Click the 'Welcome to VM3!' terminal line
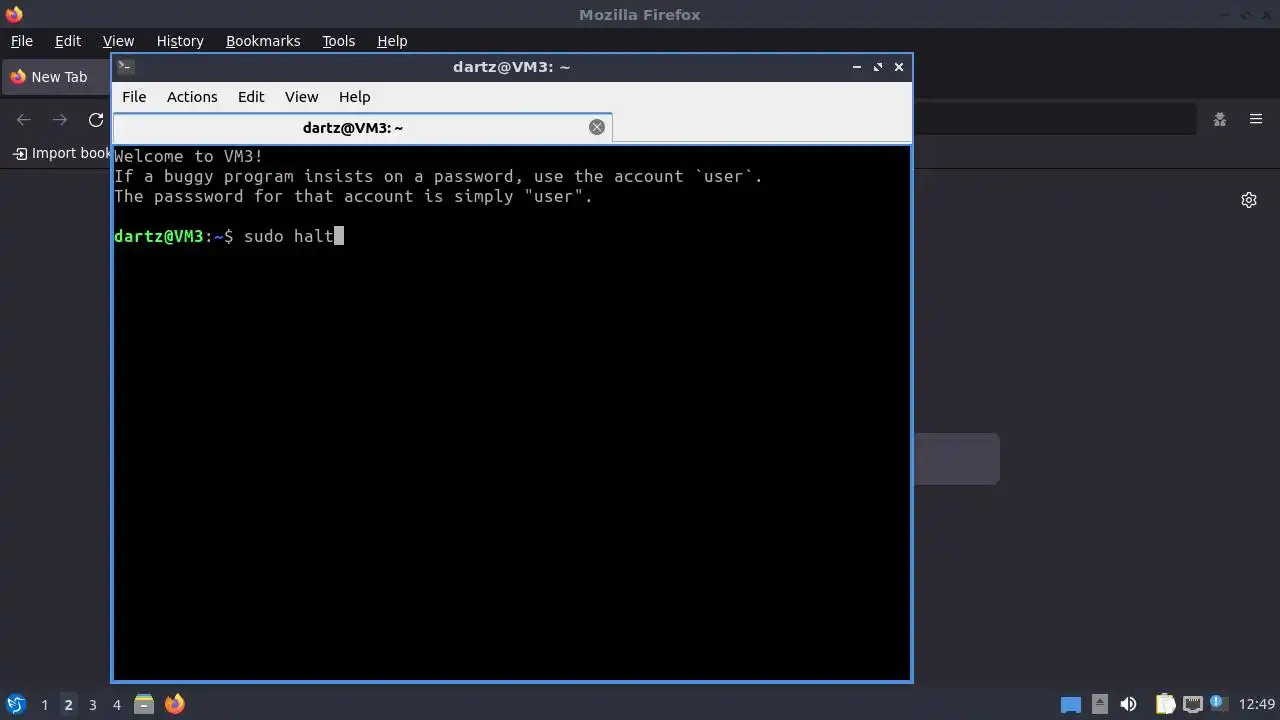The image size is (1280, 720). (189, 156)
